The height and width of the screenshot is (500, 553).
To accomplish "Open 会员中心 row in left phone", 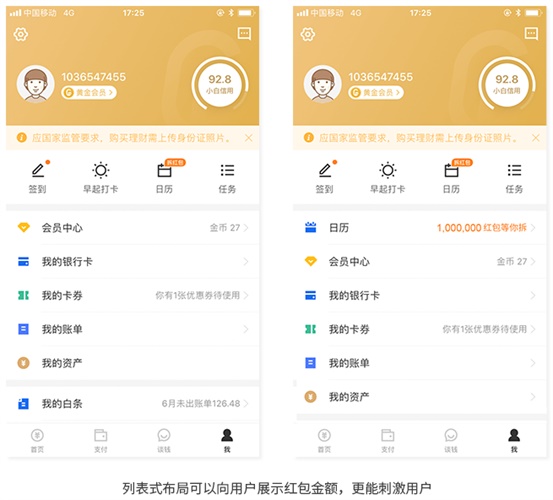I will 133,228.
